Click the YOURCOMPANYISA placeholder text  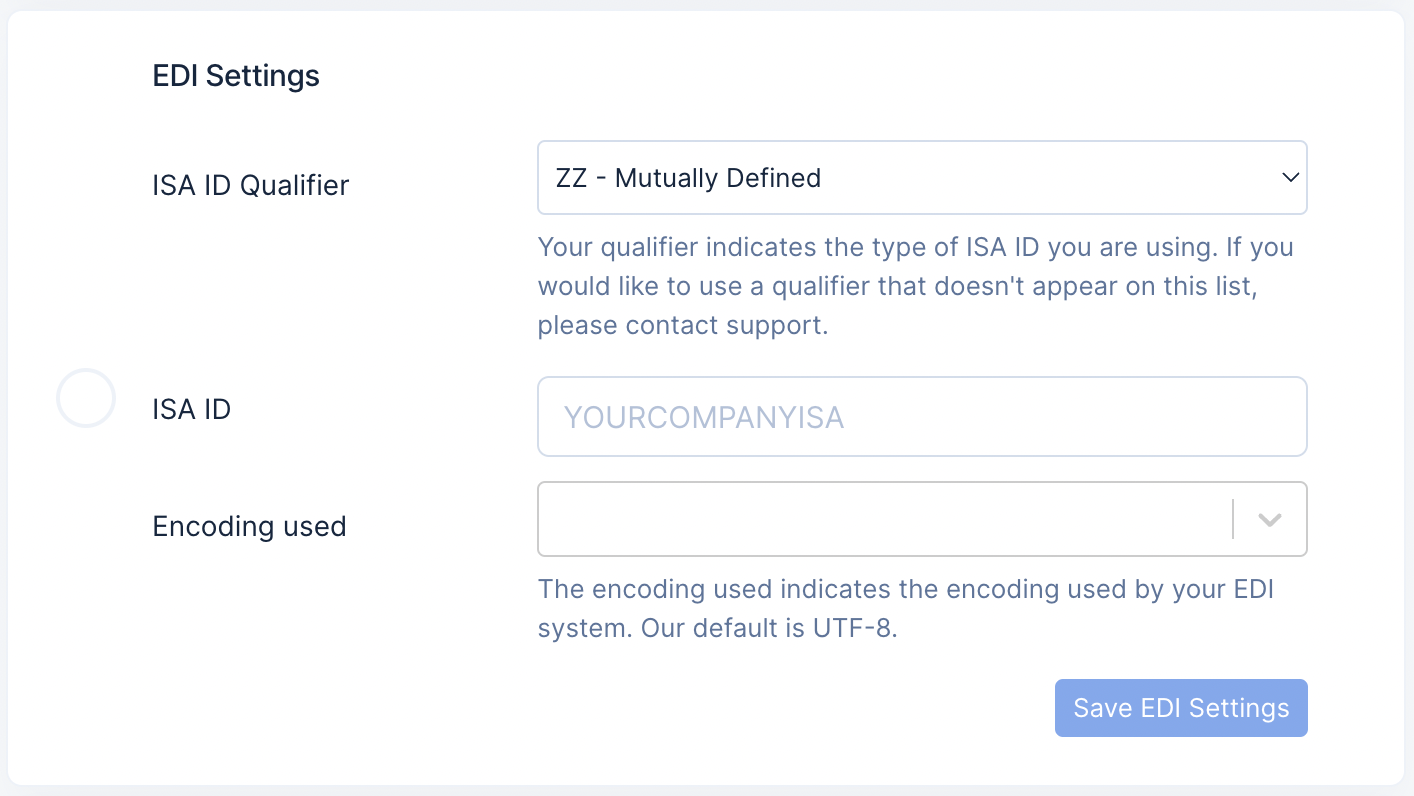pyautogui.click(x=704, y=417)
